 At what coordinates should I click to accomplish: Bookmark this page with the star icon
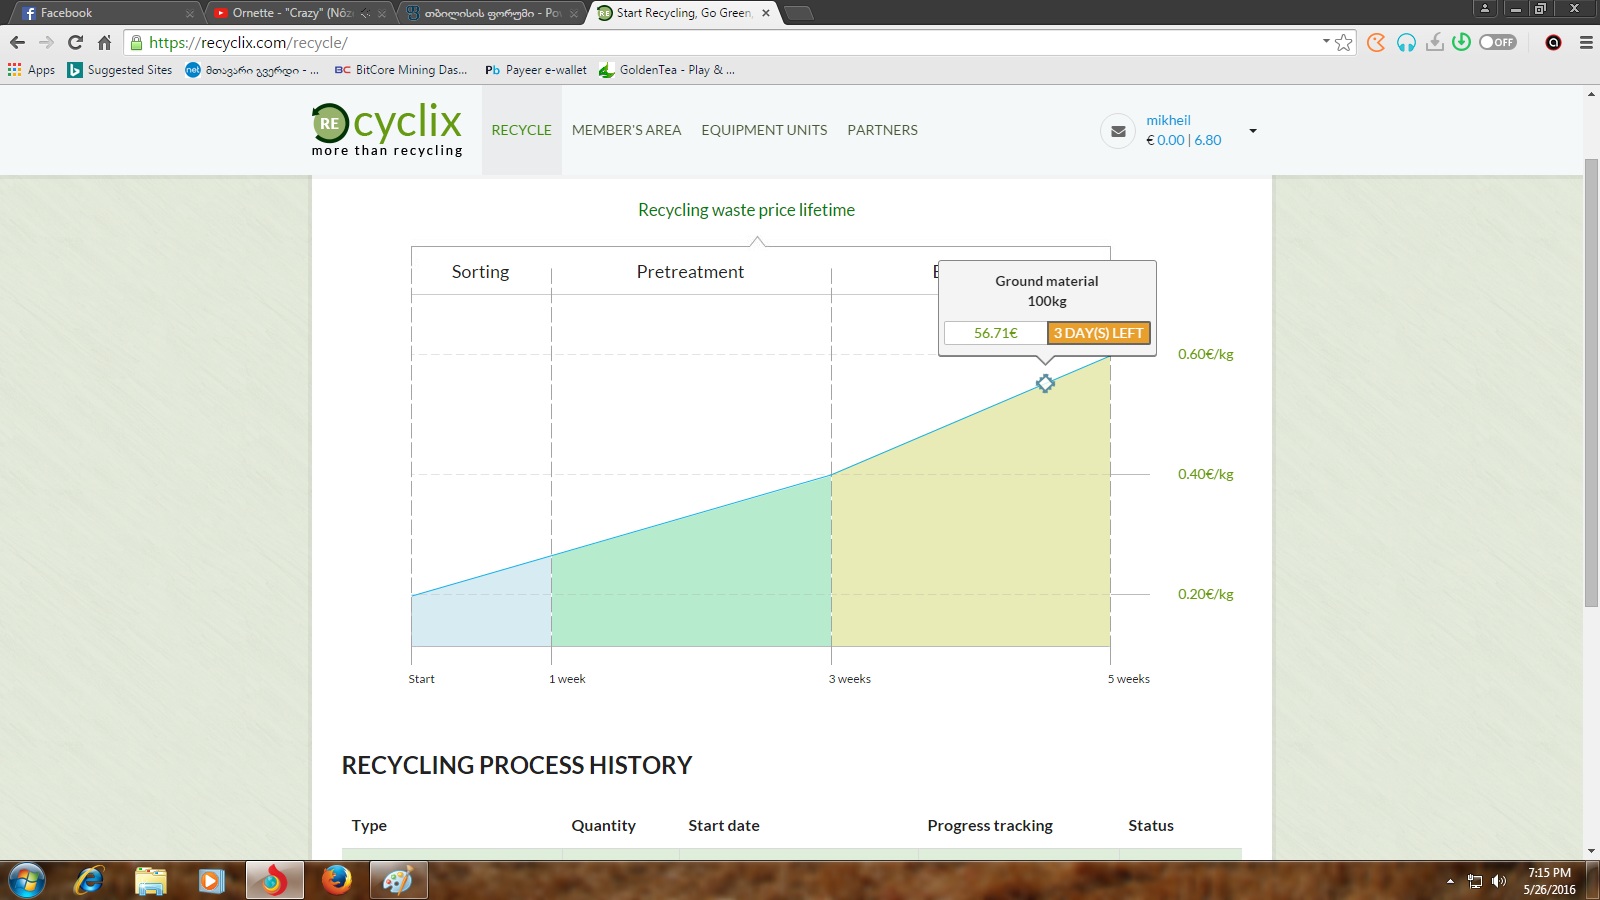click(1344, 42)
